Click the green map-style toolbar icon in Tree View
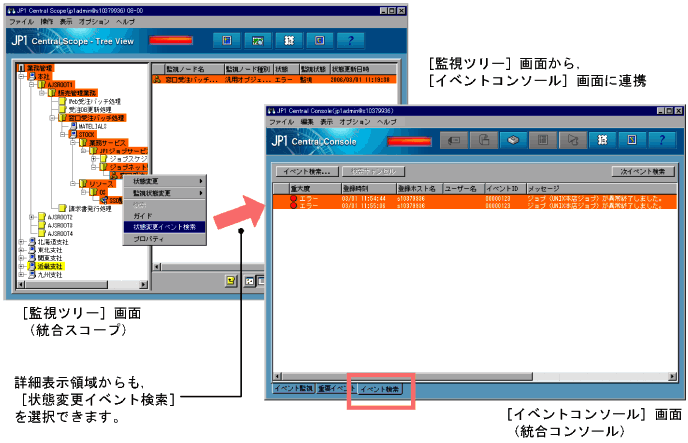Viewport: 688px width, 443px height. (258, 41)
